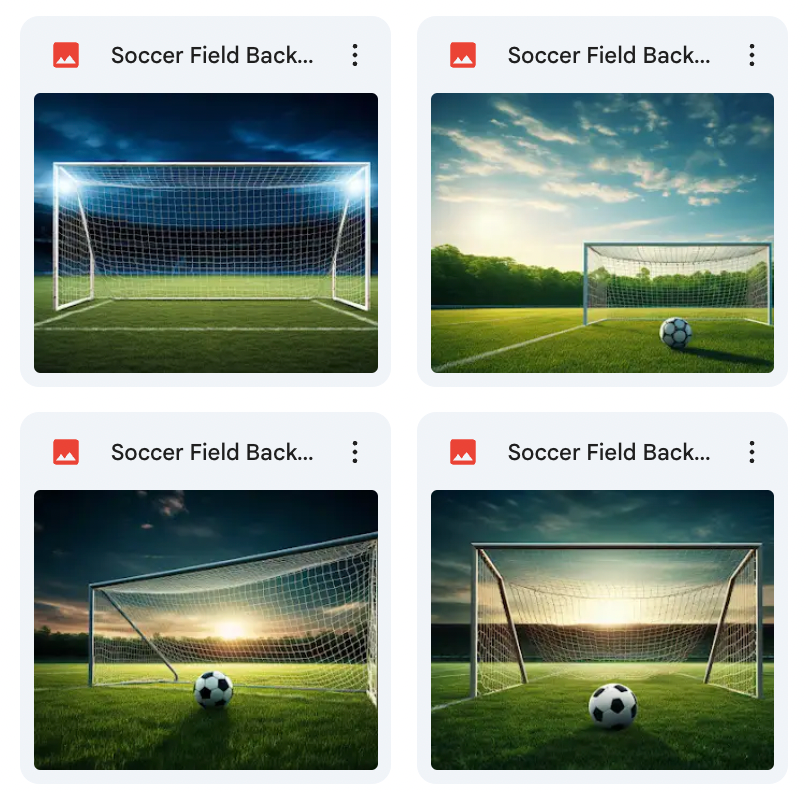Screen dimensions: 806x792
Task: Open the night stadium goal thumbnail with floodlights
Action: click(x=206, y=233)
